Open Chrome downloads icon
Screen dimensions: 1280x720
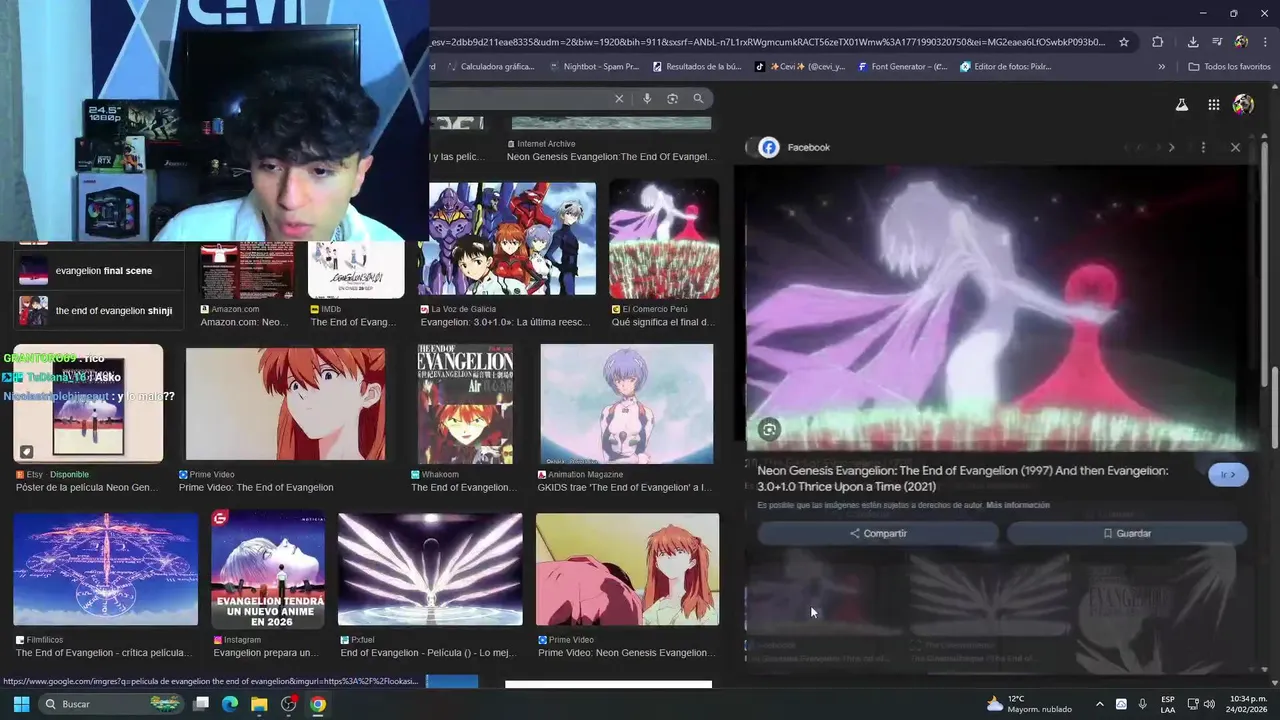pyautogui.click(x=1193, y=42)
